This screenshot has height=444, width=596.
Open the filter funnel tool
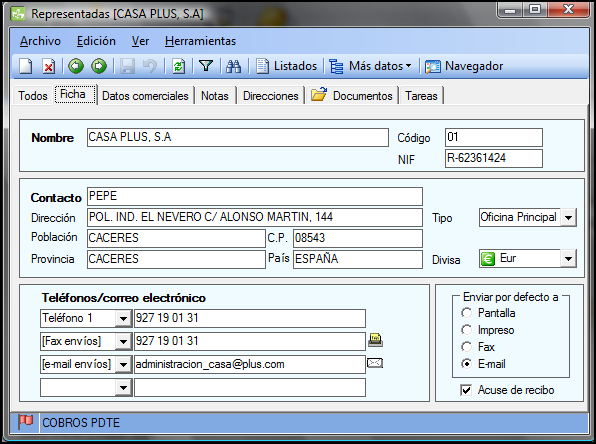(206, 66)
